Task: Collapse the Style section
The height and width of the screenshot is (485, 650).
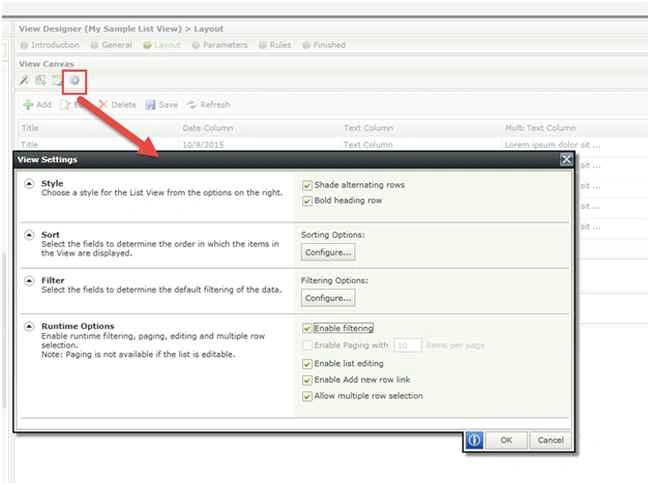Action: [29, 184]
